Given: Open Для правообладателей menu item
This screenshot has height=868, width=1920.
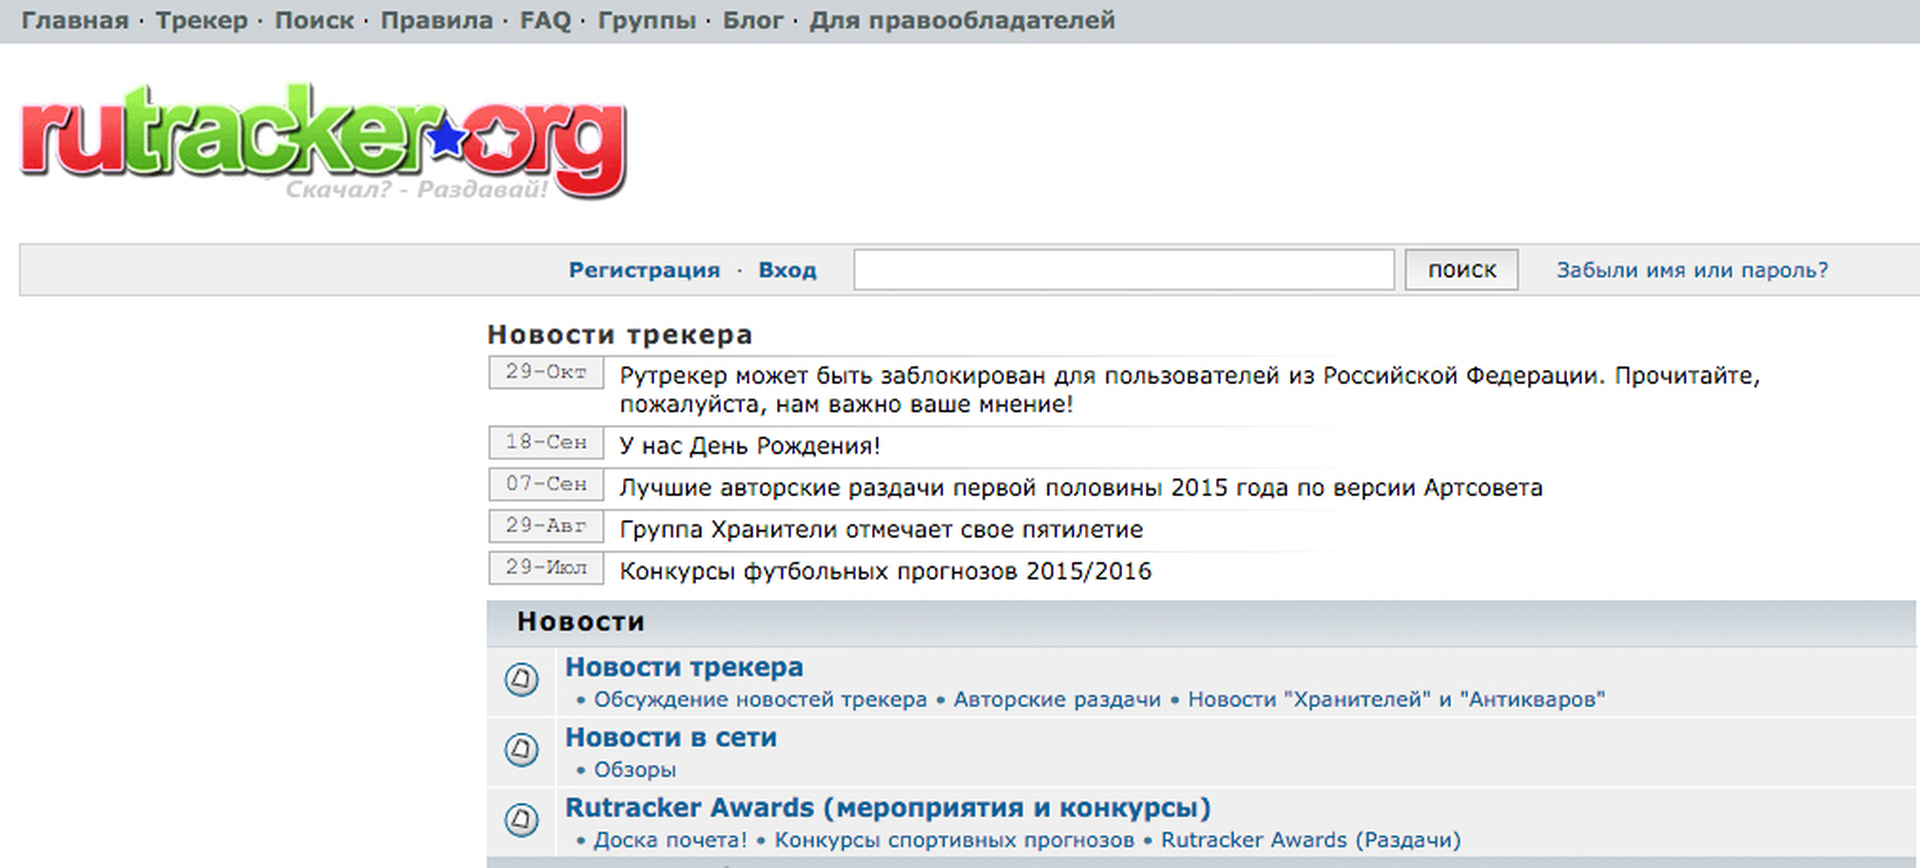Looking at the screenshot, I should pos(962,20).
